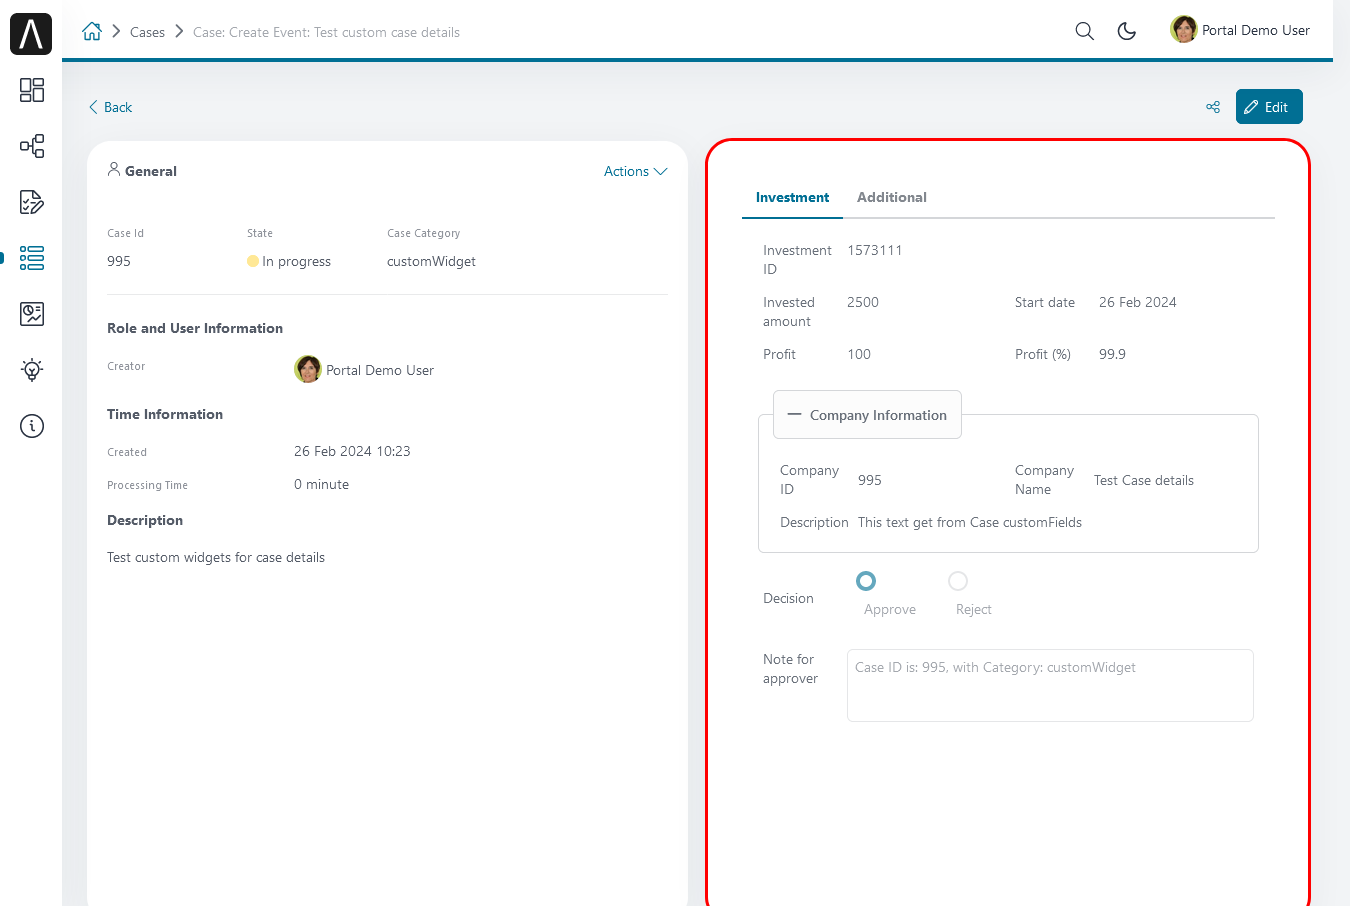Click Start date 26 Feb 2024
Screen dimensions: 1350x906
coord(1137,302)
